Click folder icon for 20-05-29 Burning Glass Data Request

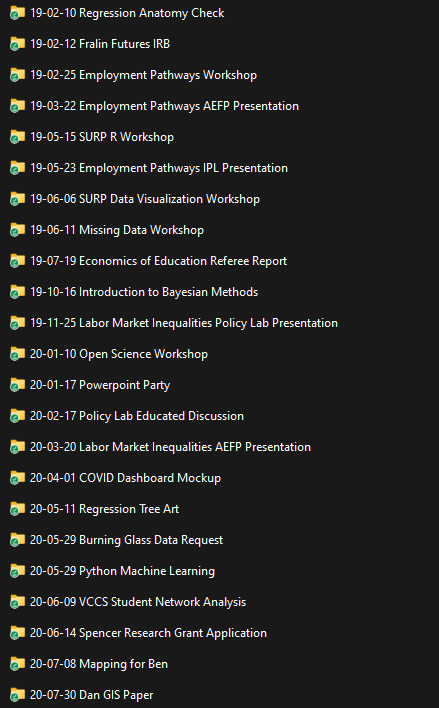tap(17, 540)
